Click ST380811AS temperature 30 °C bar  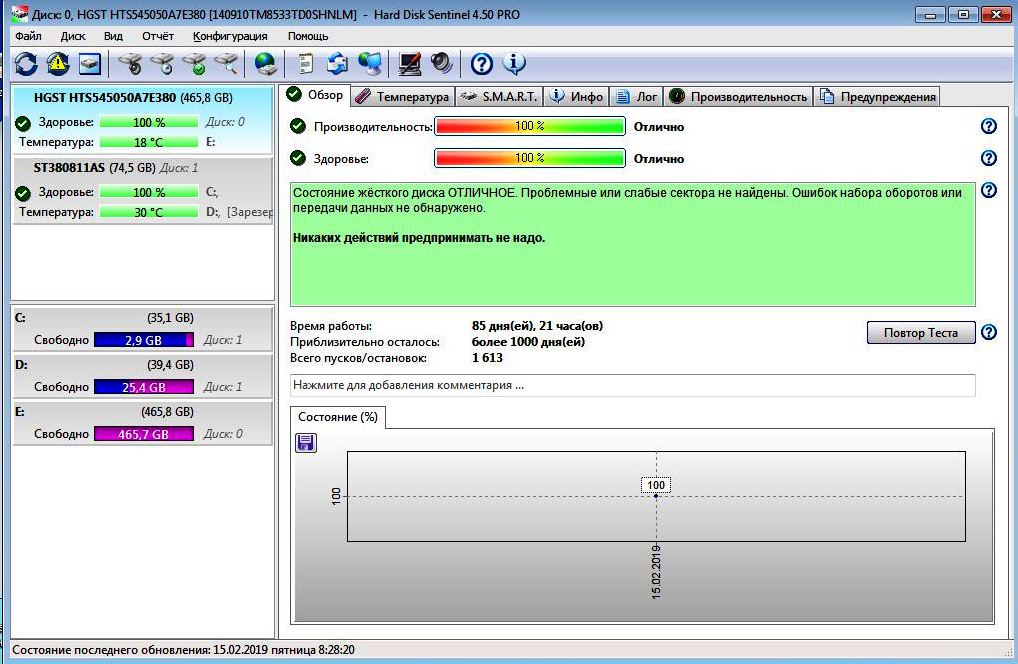point(149,212)
